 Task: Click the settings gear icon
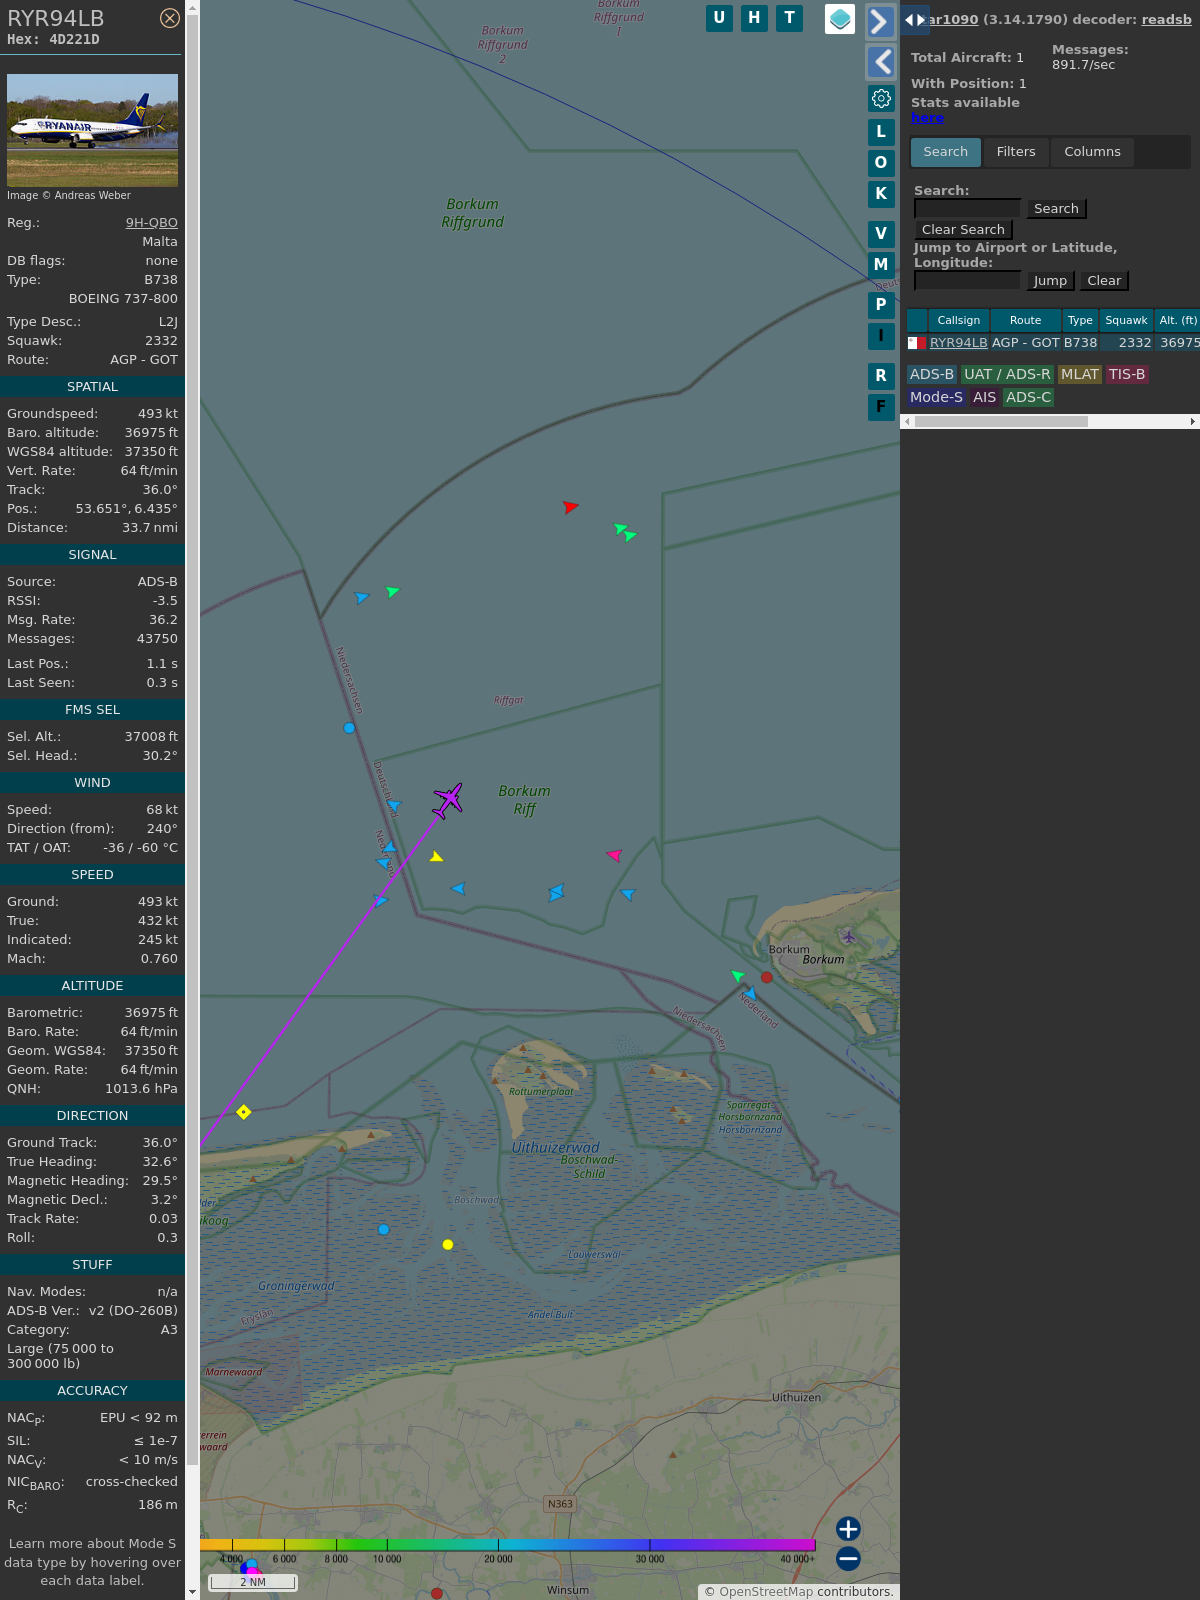pos(881,98)
